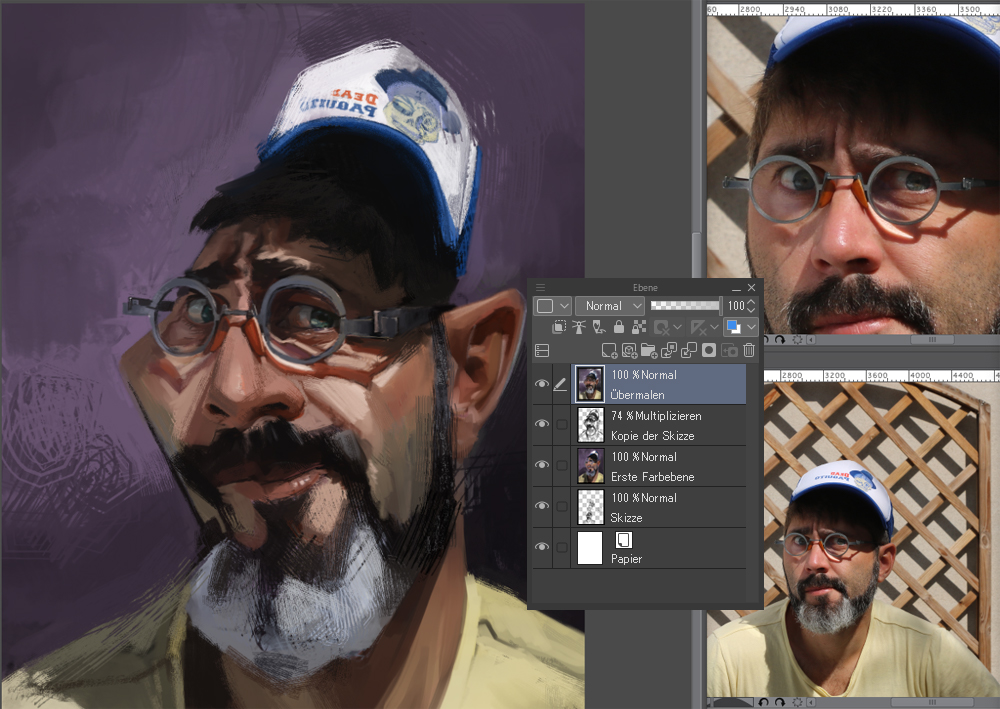The width and height of the screenshot is (1000, 709).
Task: Expand the layer color dropdown arrow
Action: click(x=751, y=327)
